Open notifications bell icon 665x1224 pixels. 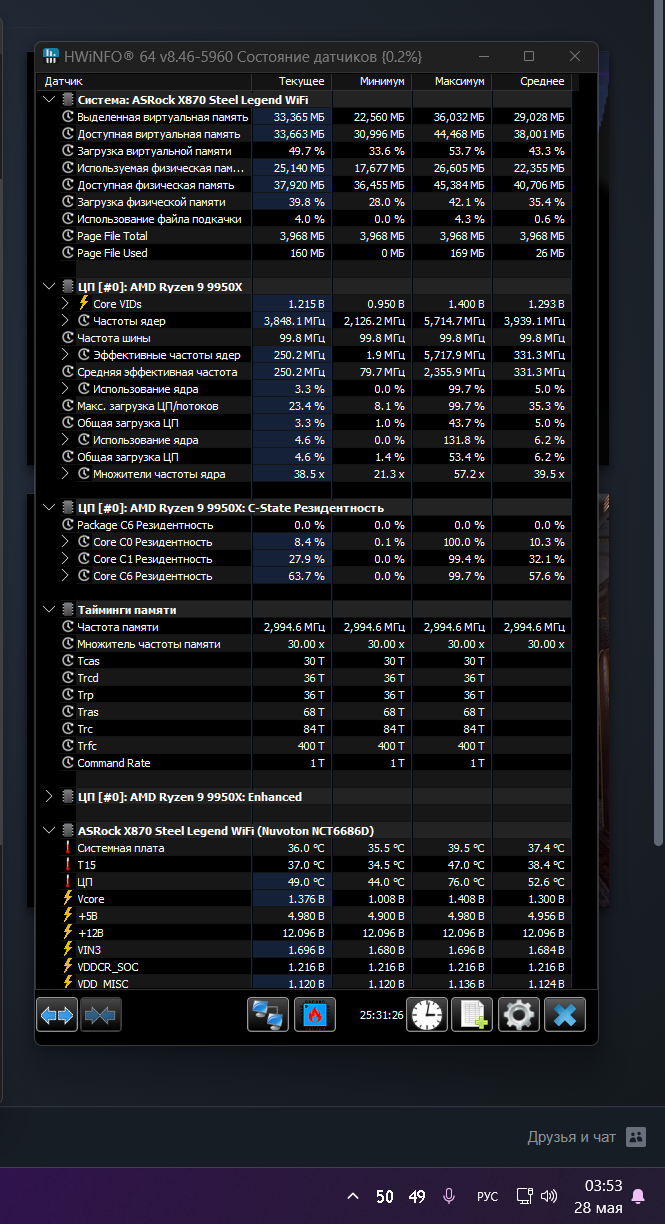(x=638, y=1196)
